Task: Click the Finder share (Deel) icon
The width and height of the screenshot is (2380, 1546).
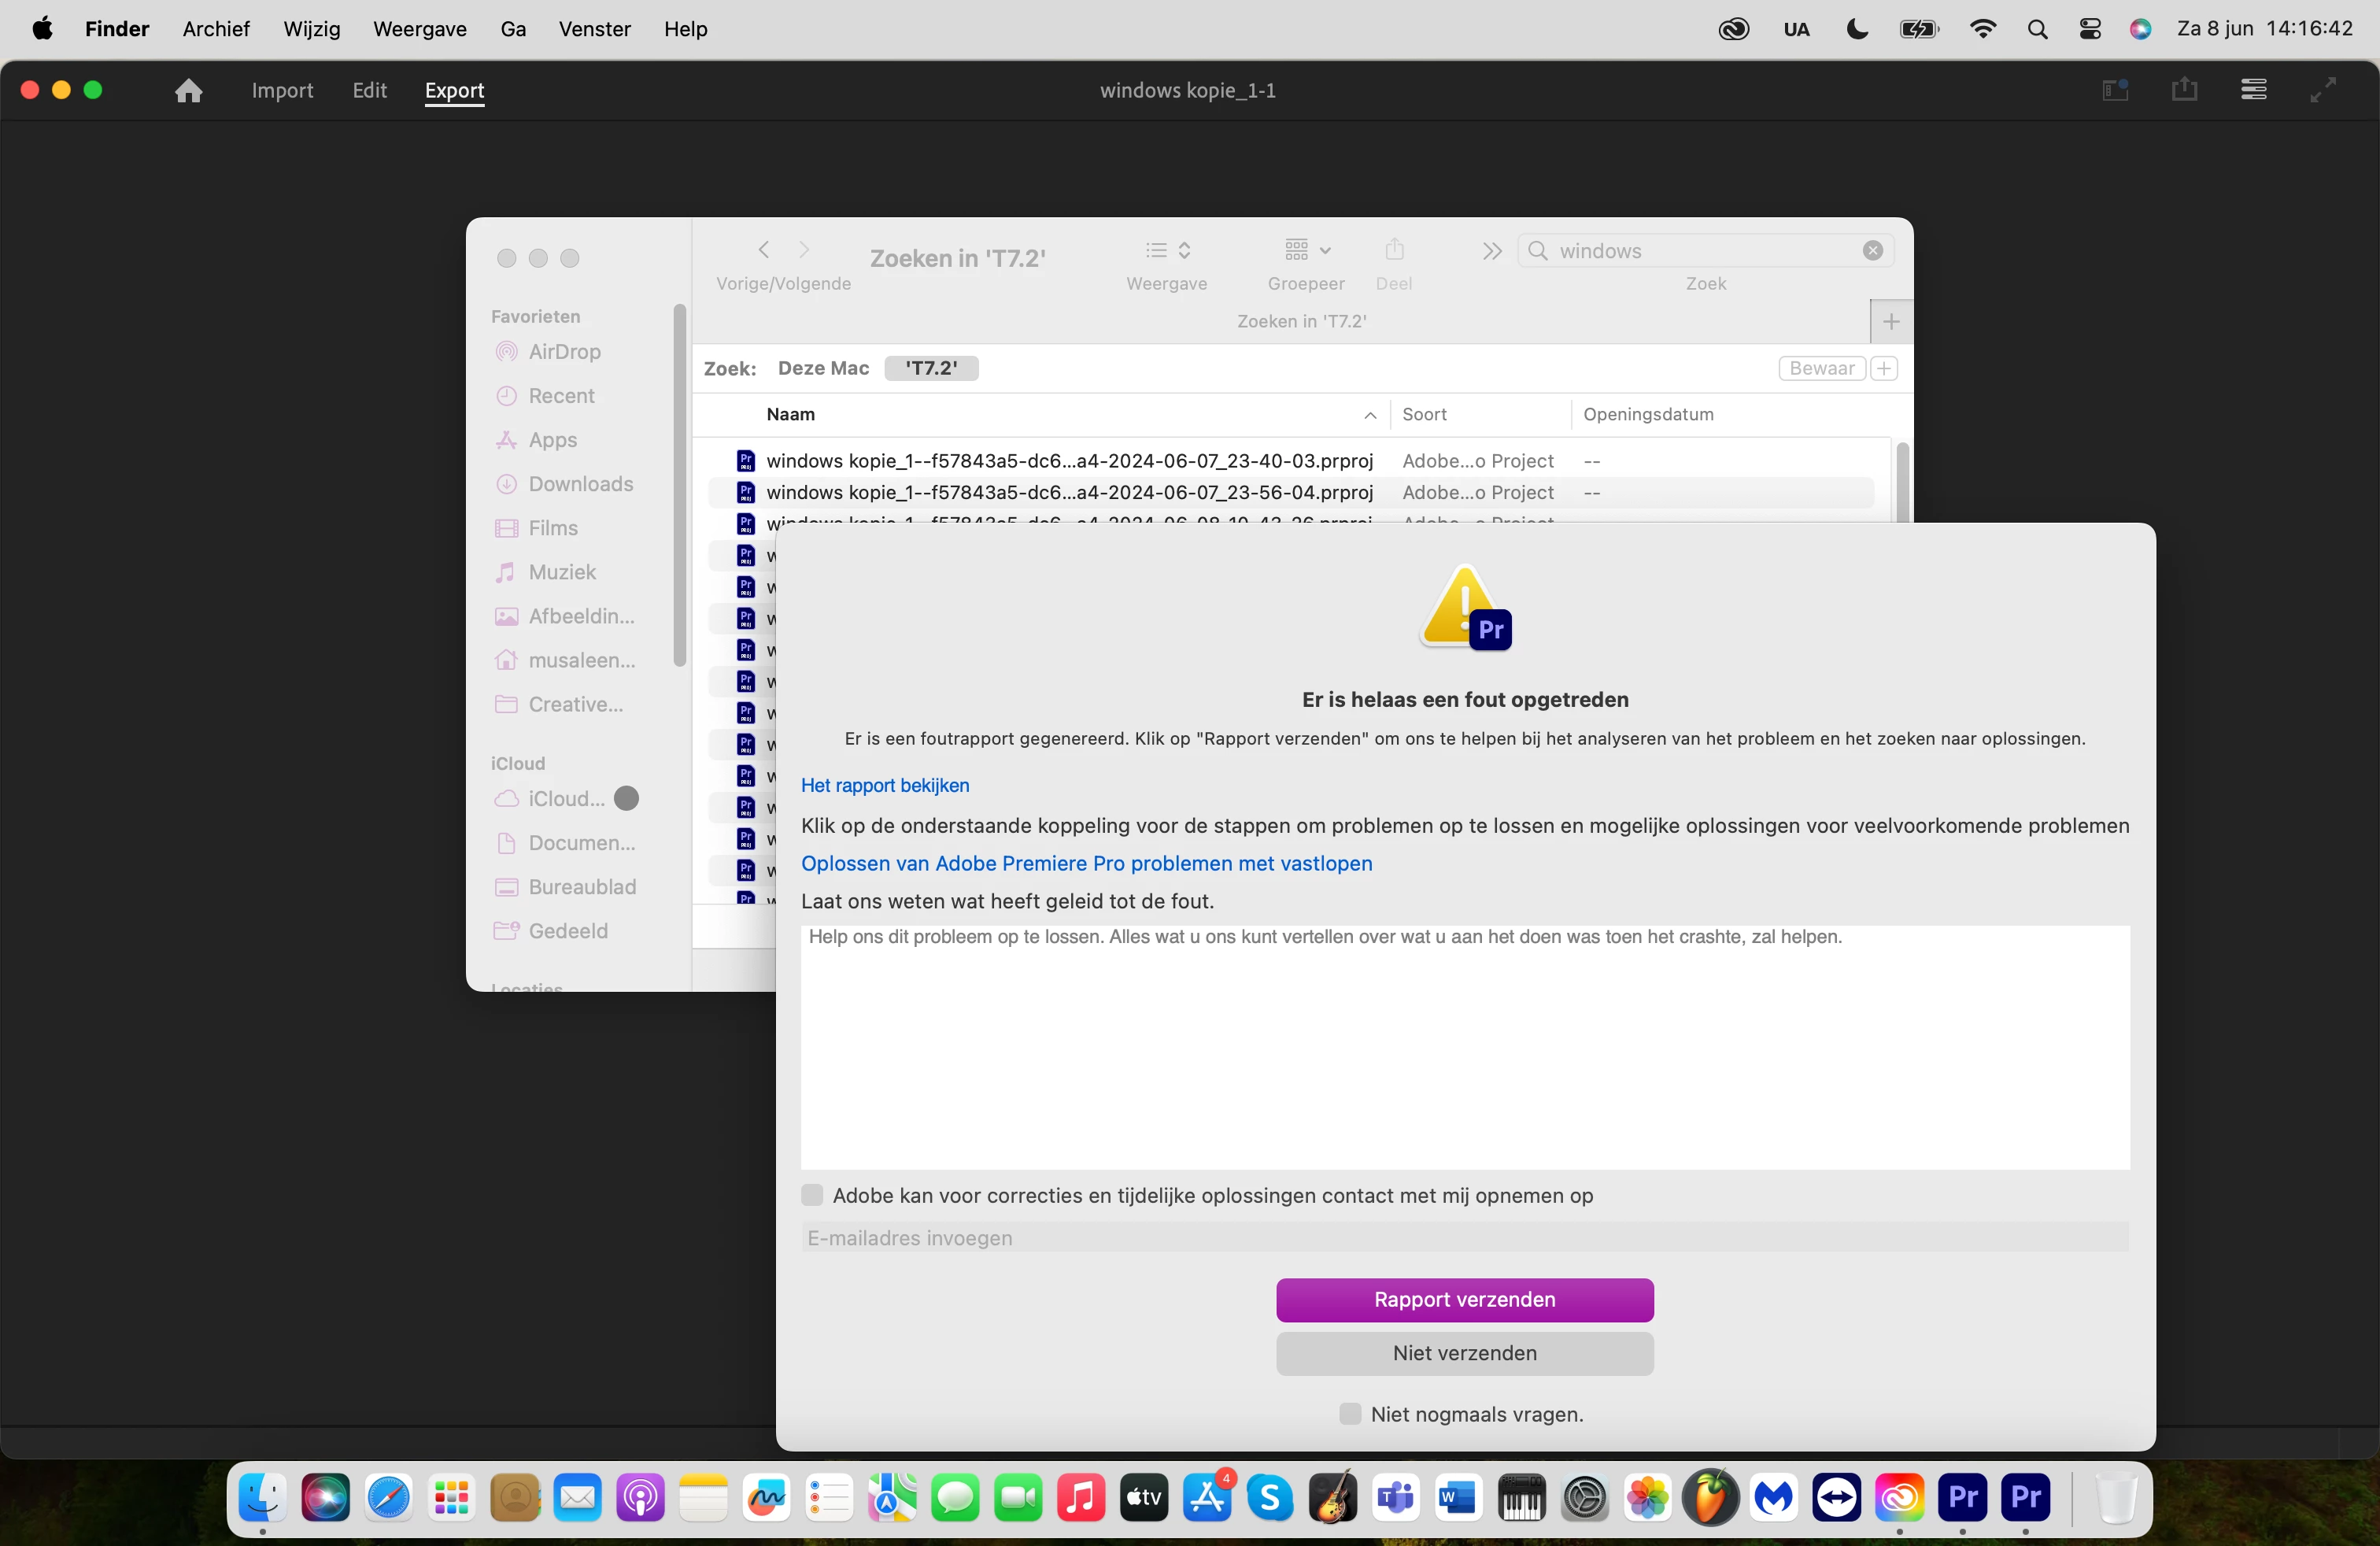Action: tap(1394, 250)
